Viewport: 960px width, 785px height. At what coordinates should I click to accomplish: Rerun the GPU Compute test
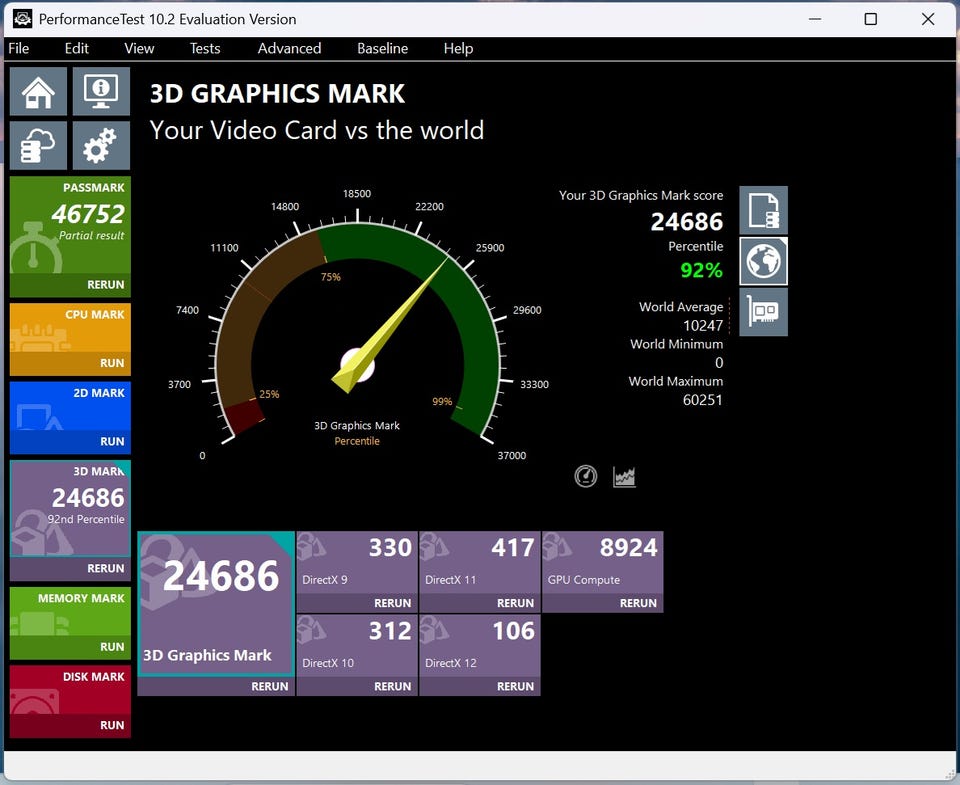point(638,603)
